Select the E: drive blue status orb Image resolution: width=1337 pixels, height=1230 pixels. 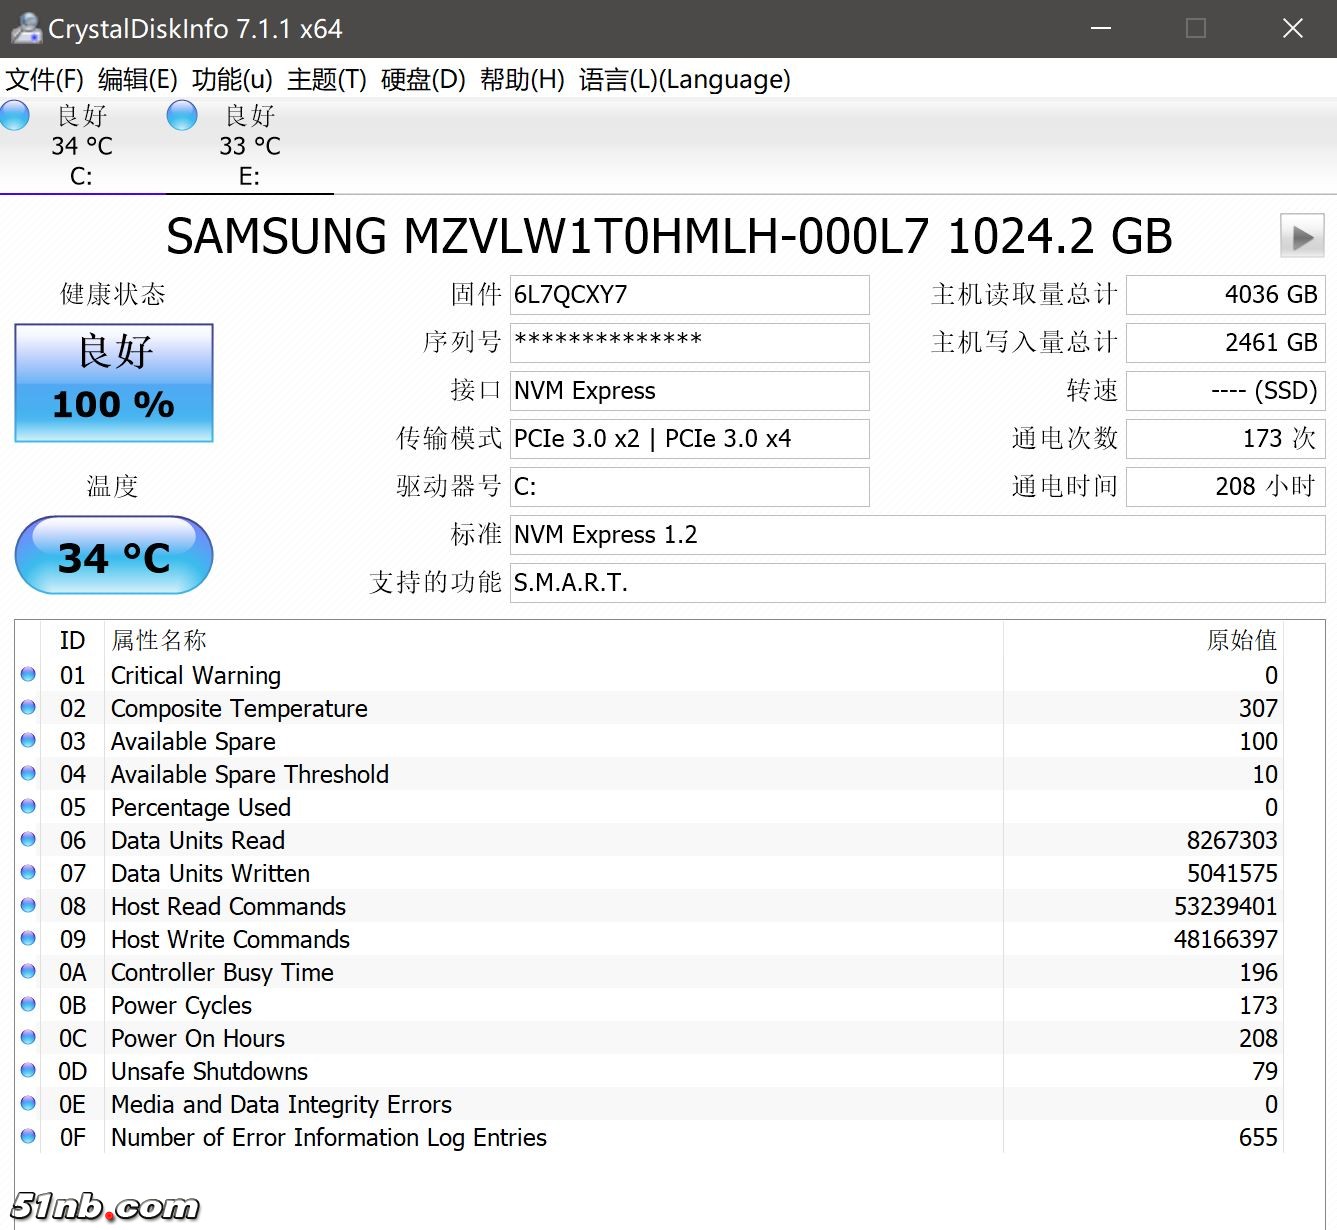pyautogui.click(x=182, y=116)
